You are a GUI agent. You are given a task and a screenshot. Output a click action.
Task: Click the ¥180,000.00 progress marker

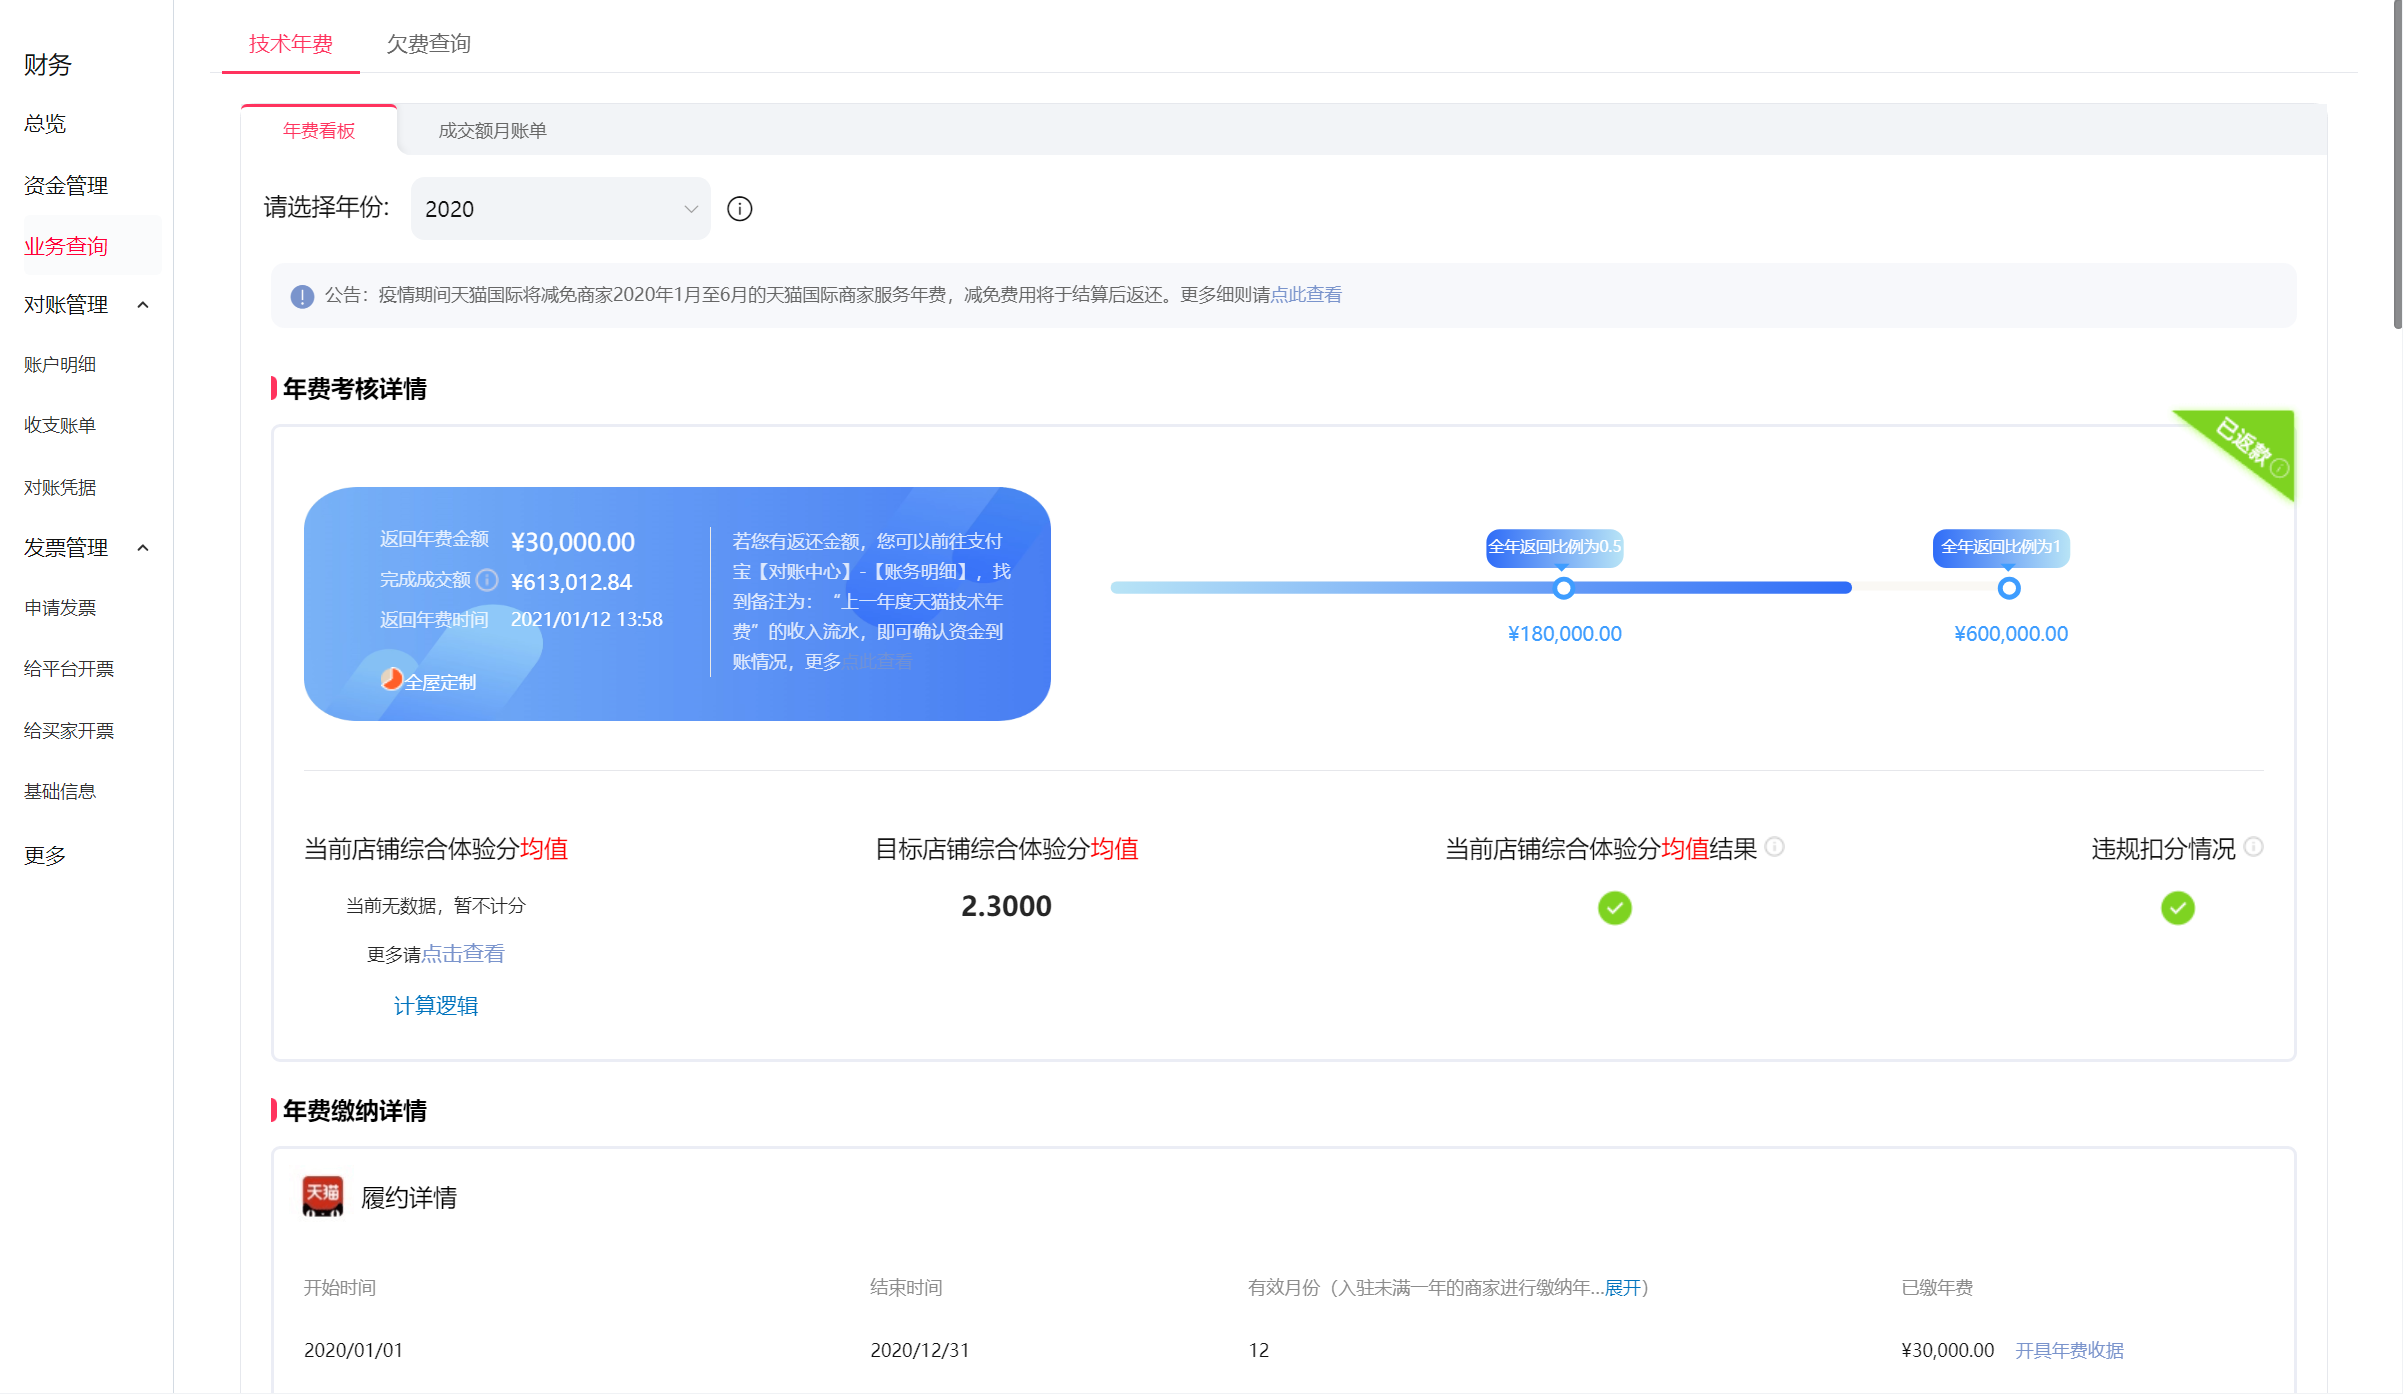pyautogui.click(x=1563, y=588)
